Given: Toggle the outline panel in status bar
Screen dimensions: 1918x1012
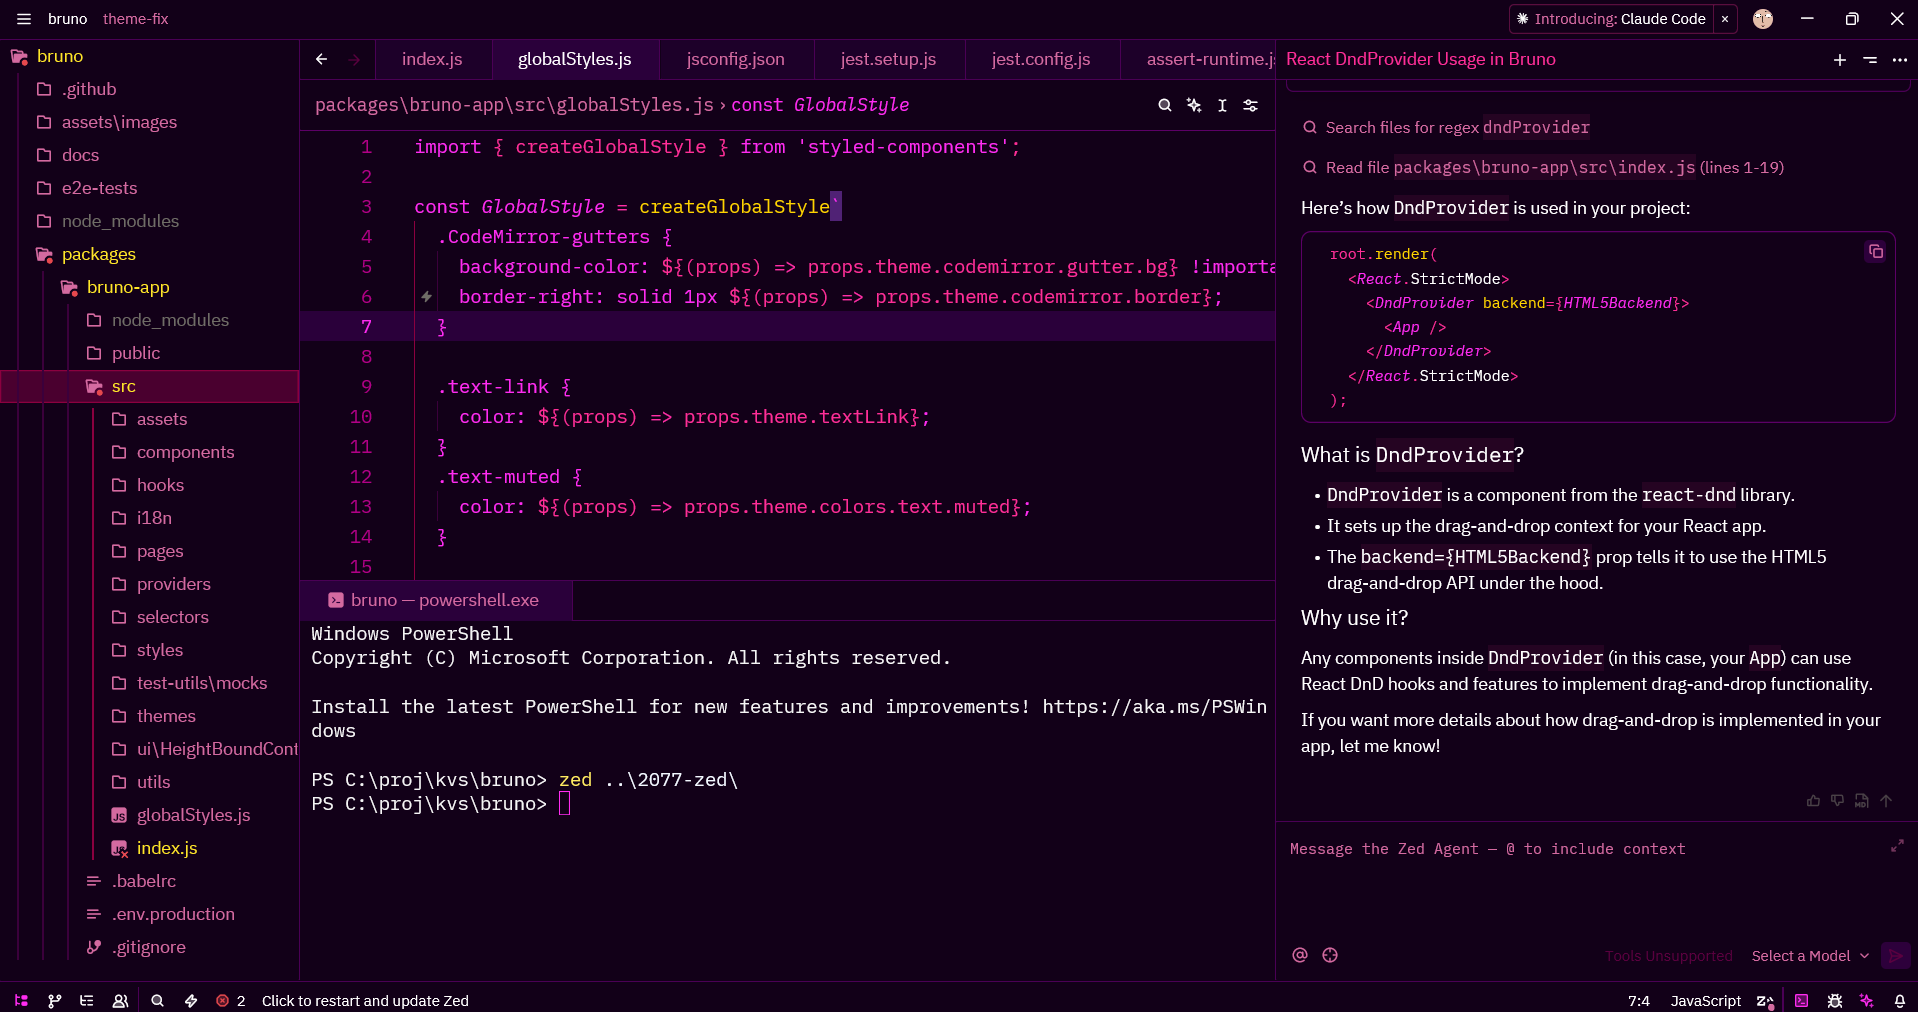Looking at the screenshot, I should pos(87,1000).
